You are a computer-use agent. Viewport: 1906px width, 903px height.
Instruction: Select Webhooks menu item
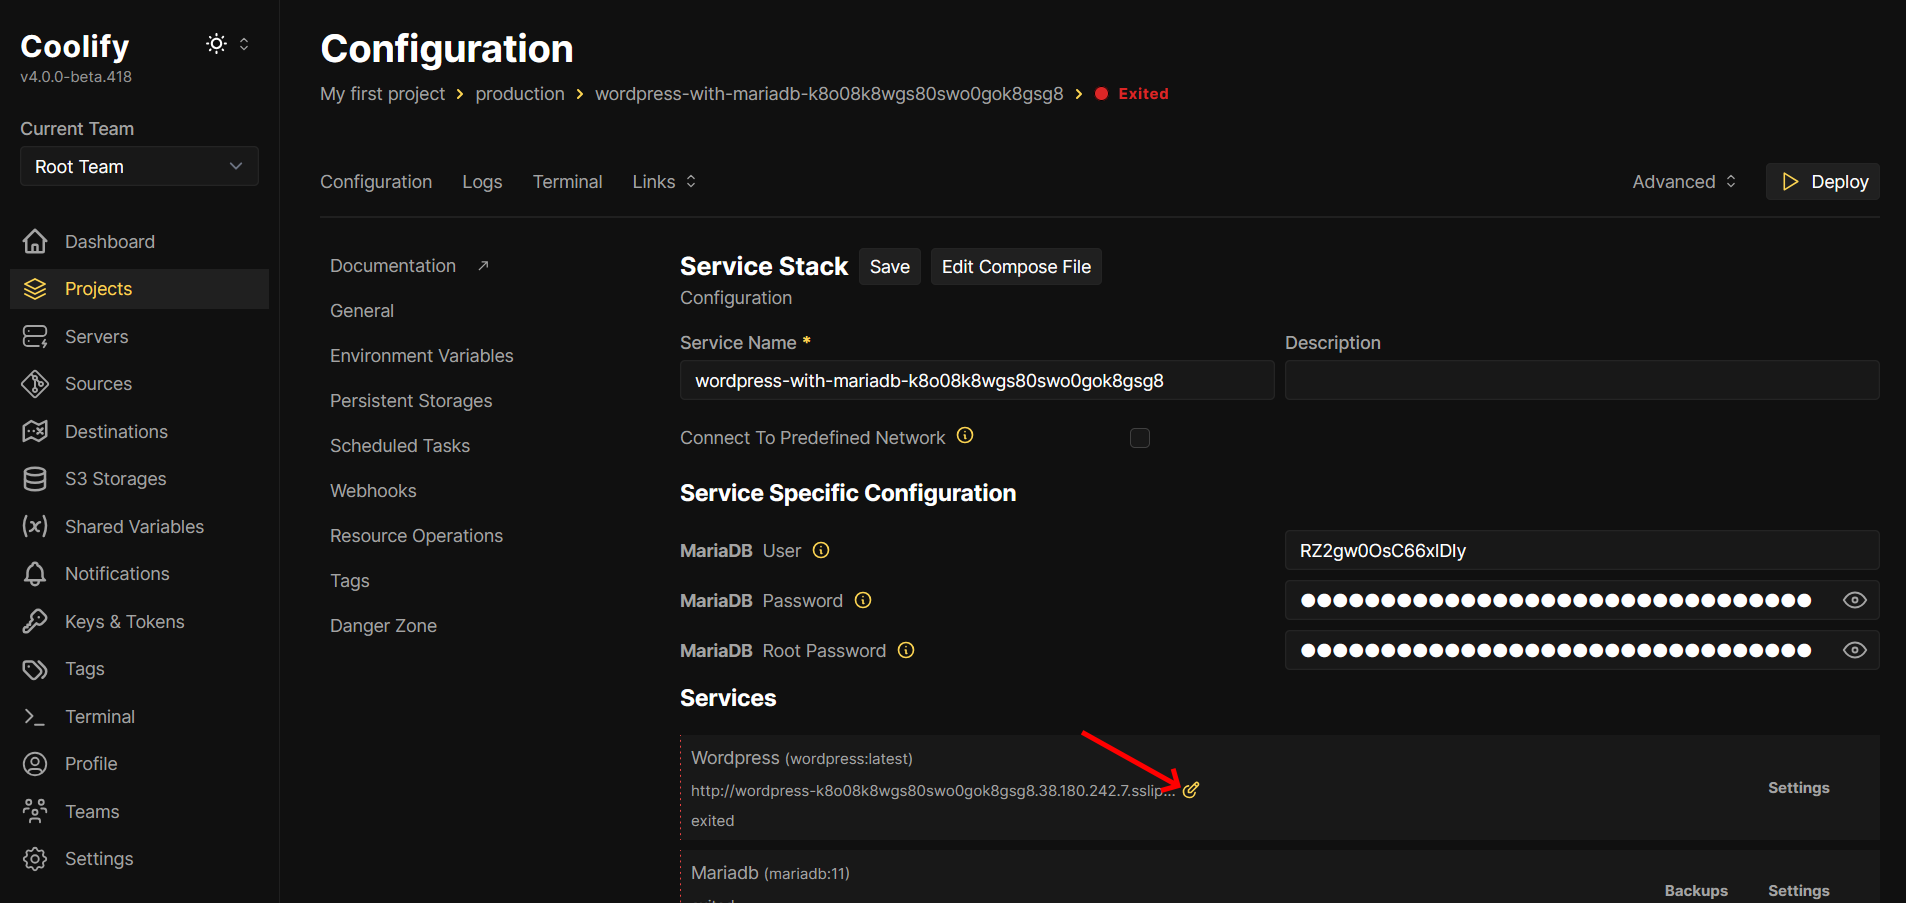click(x=373, y=490)
